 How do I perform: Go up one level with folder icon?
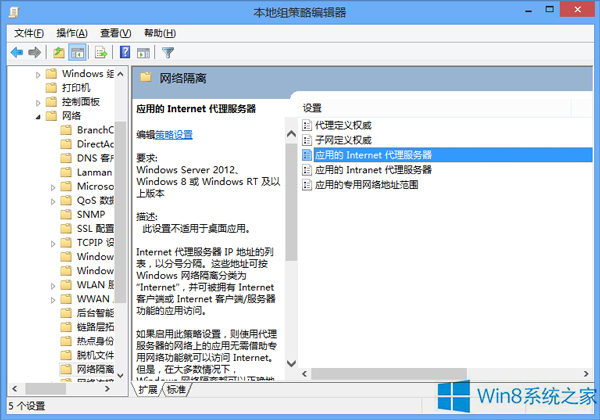(x=59, y=52)
